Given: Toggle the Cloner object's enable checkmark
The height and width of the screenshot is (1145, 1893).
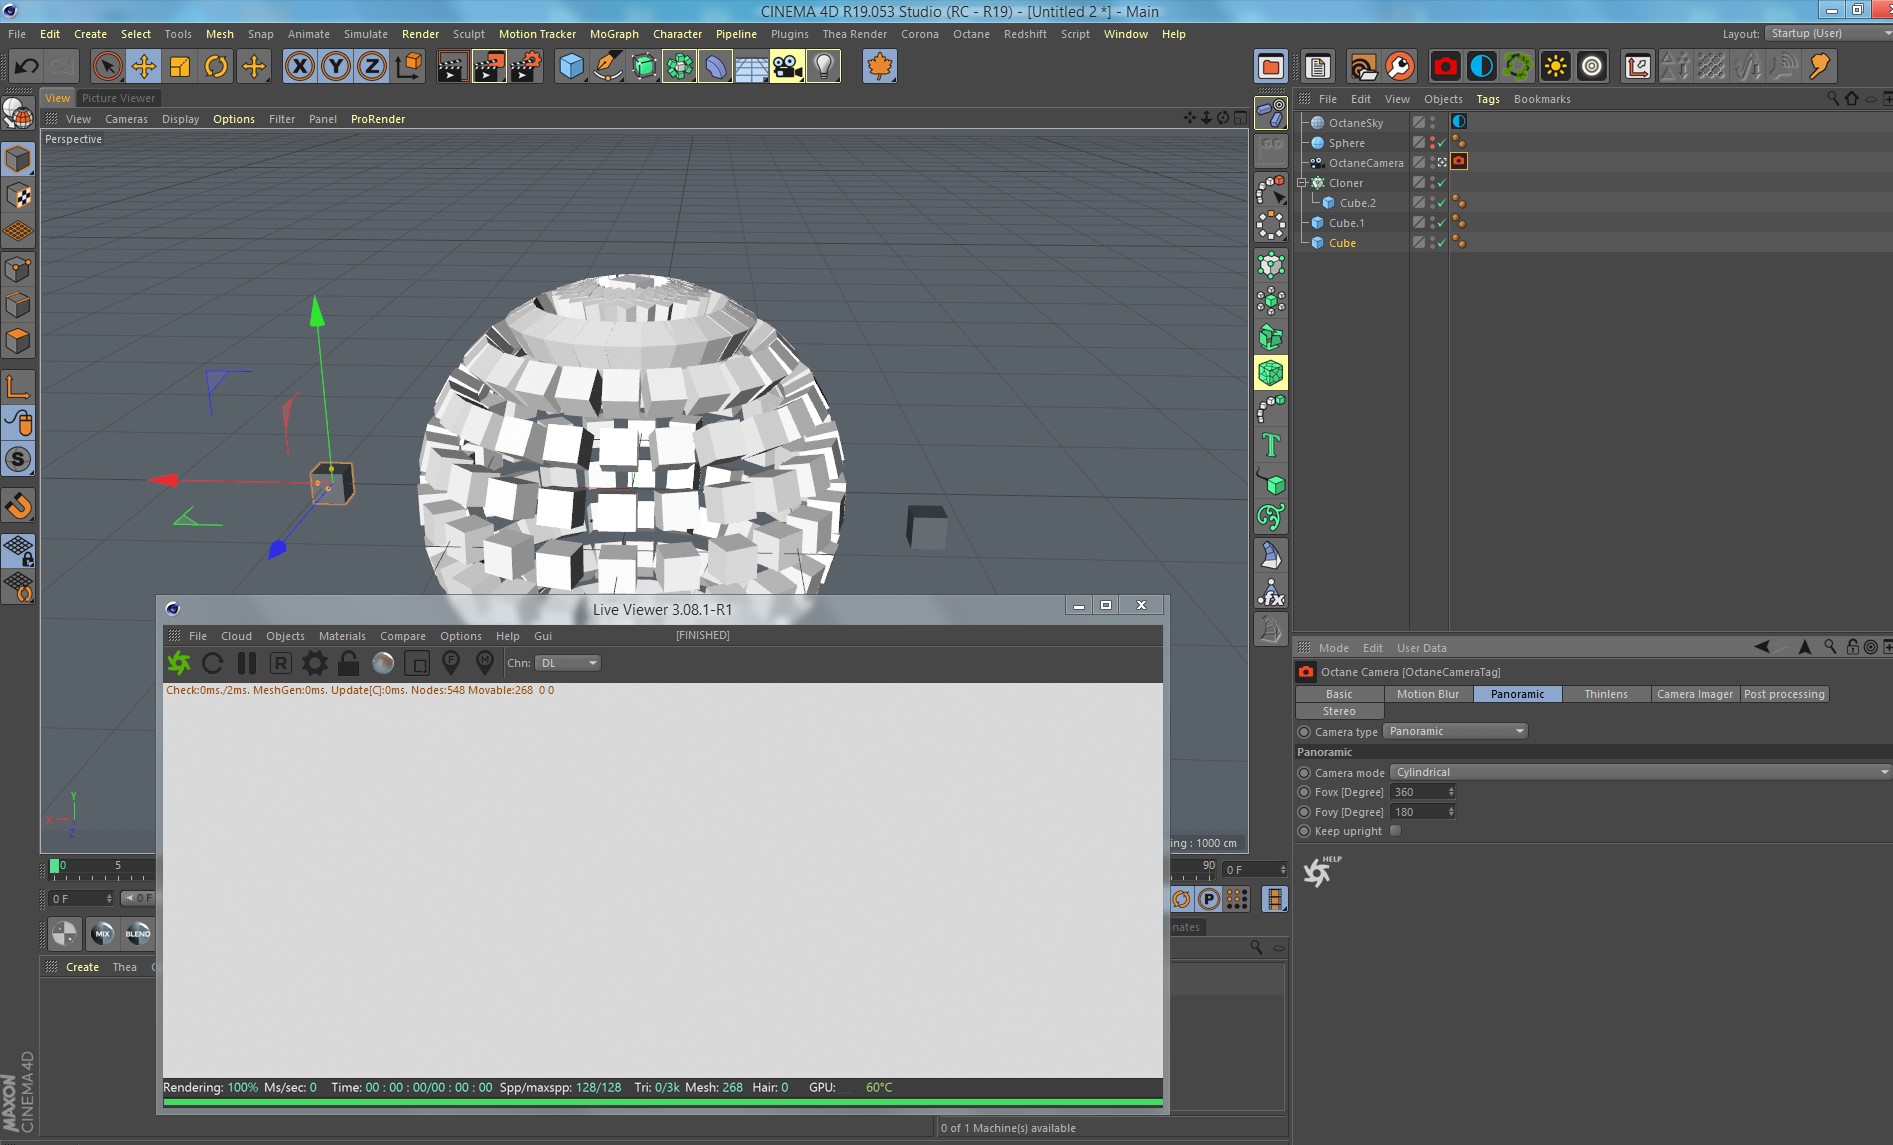Looking at the screenshot, I should click(x=1442, y=183).
